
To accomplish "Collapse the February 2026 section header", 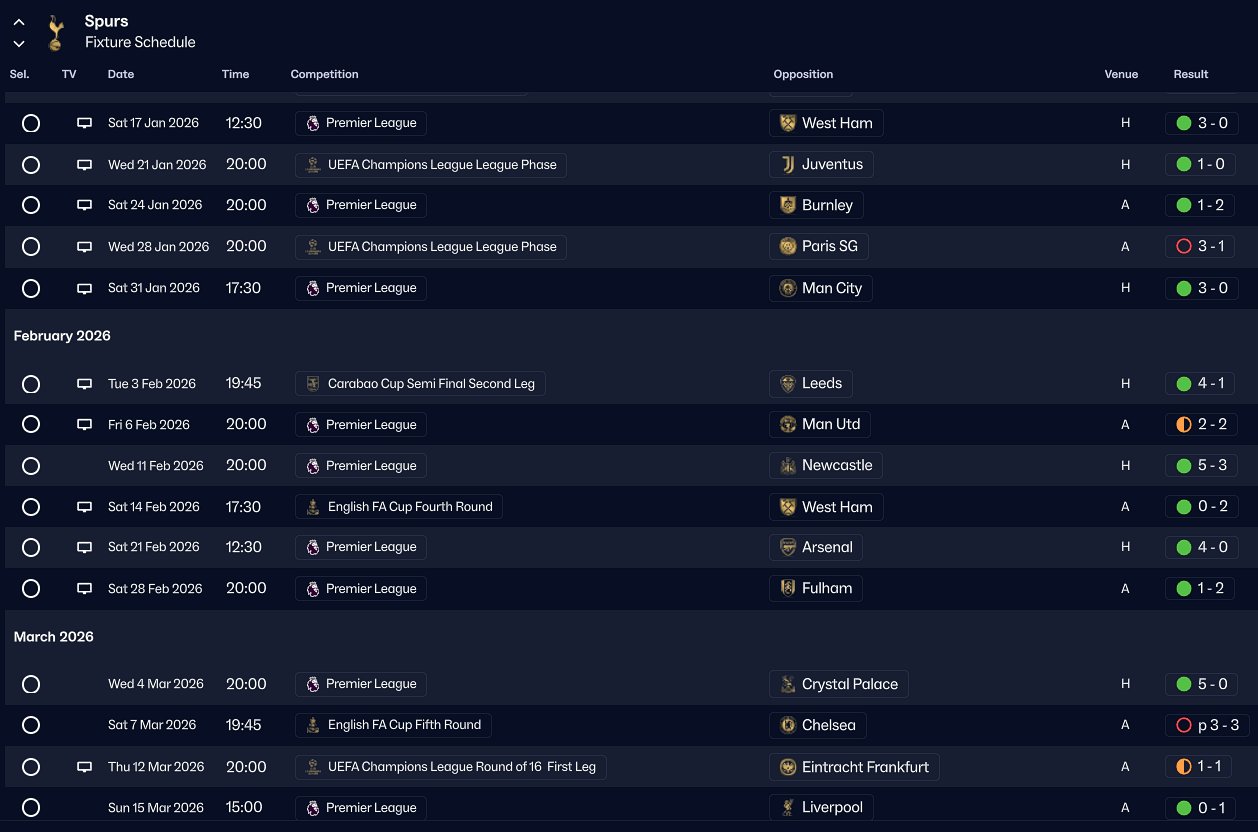I will pyautogui.click(x=62, y=336).
